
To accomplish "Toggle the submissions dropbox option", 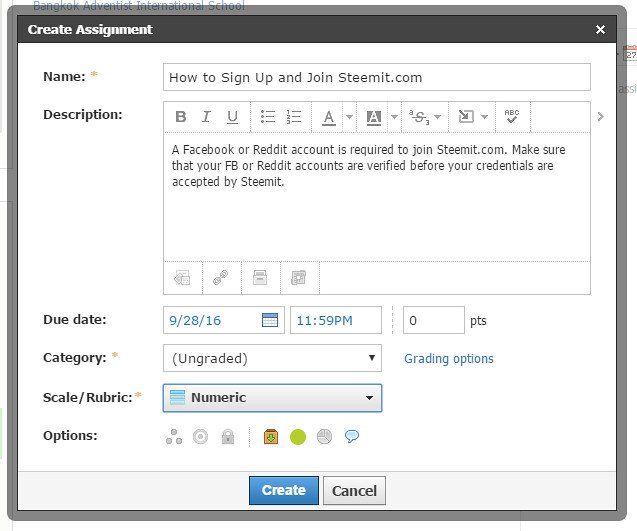I will tap(271, 437).
